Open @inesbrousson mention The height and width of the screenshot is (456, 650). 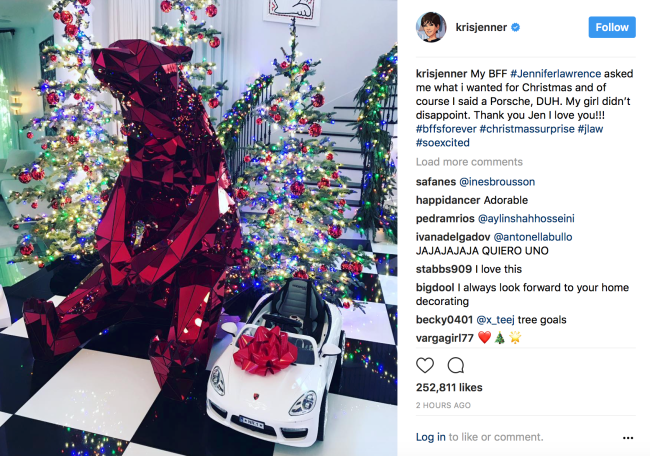497,182
